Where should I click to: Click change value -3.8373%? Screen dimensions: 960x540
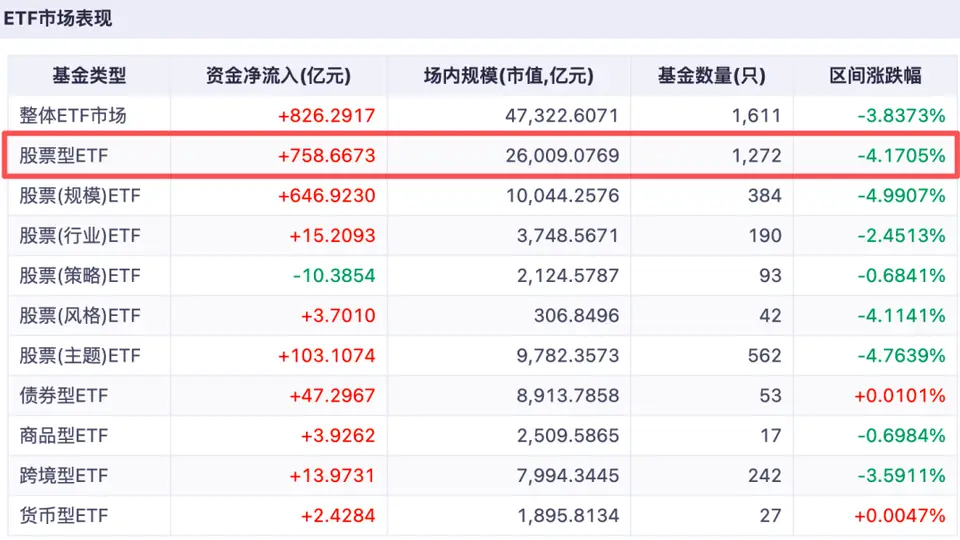(901, 115)
